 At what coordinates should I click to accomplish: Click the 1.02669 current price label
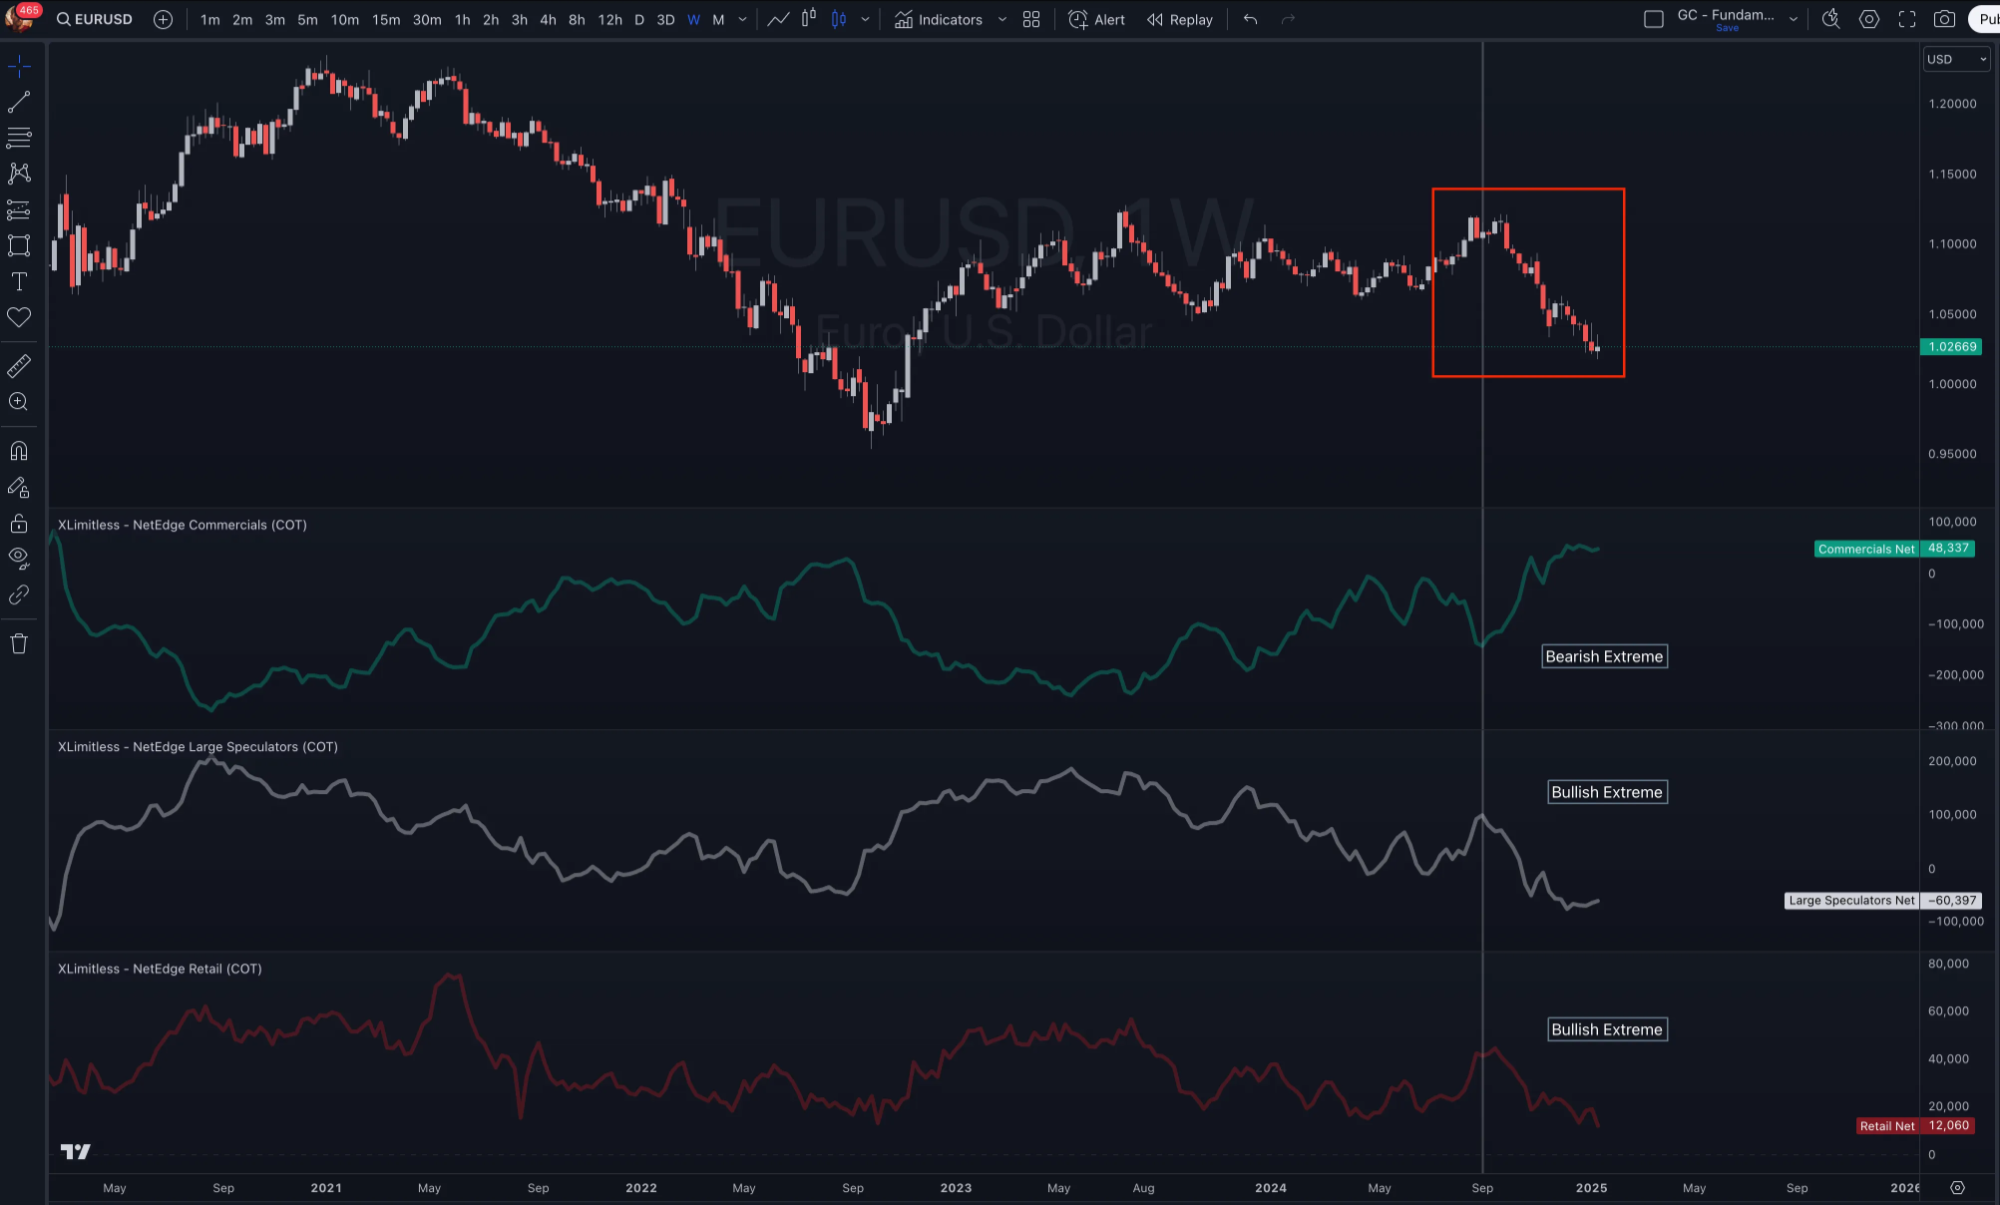[1951, 347]
